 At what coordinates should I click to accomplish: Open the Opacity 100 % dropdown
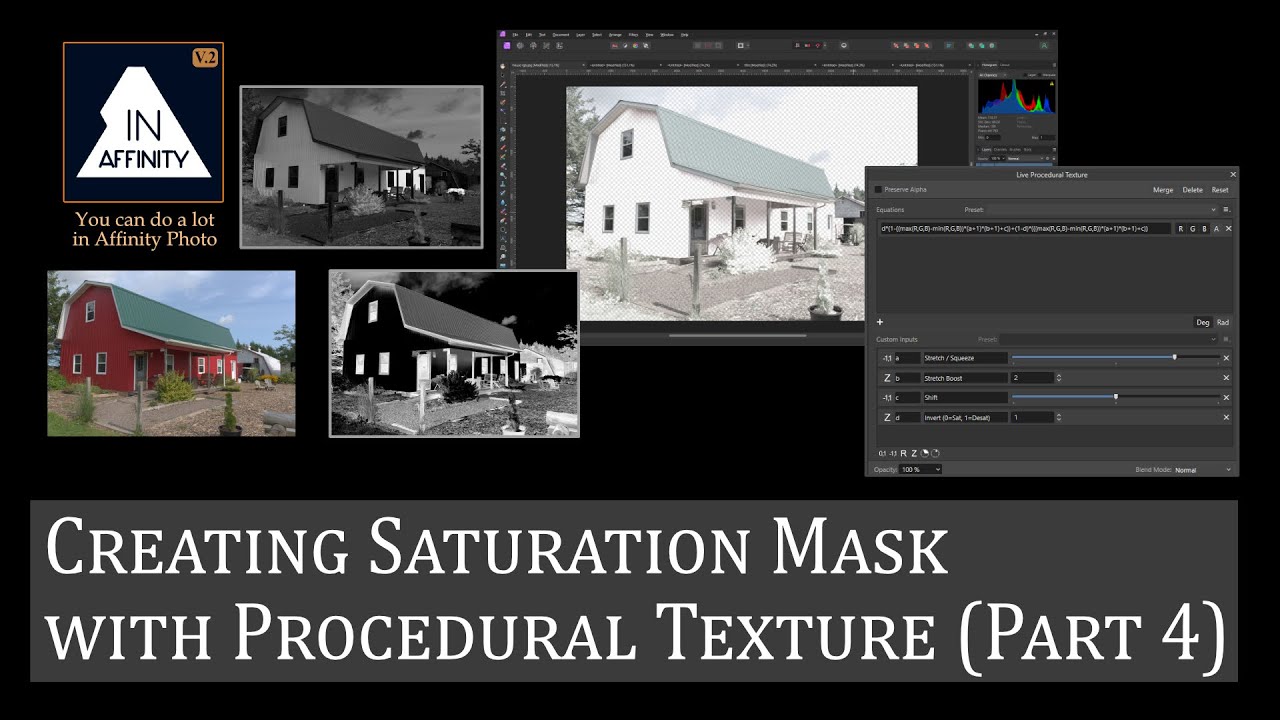pos(920,470)
